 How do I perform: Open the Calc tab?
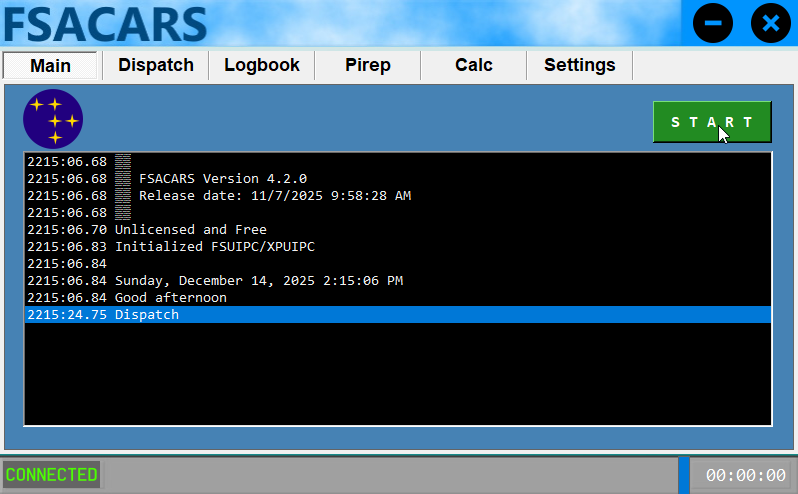[x=474, y=66]
